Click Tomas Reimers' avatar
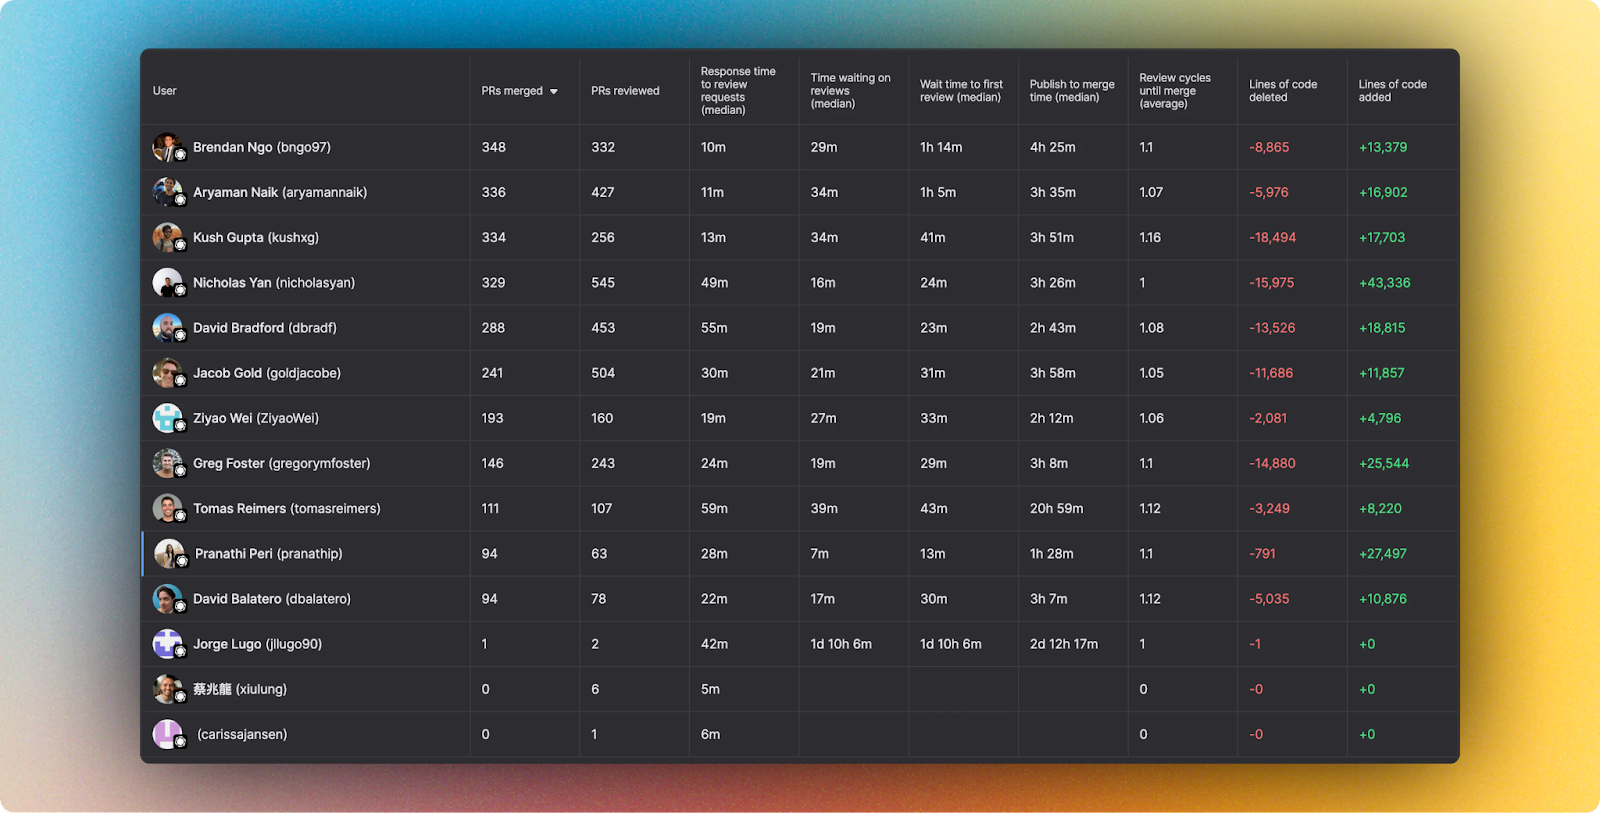Image resolution: width=1600 pixels, height=813 pixels. [x=168, y=508]
